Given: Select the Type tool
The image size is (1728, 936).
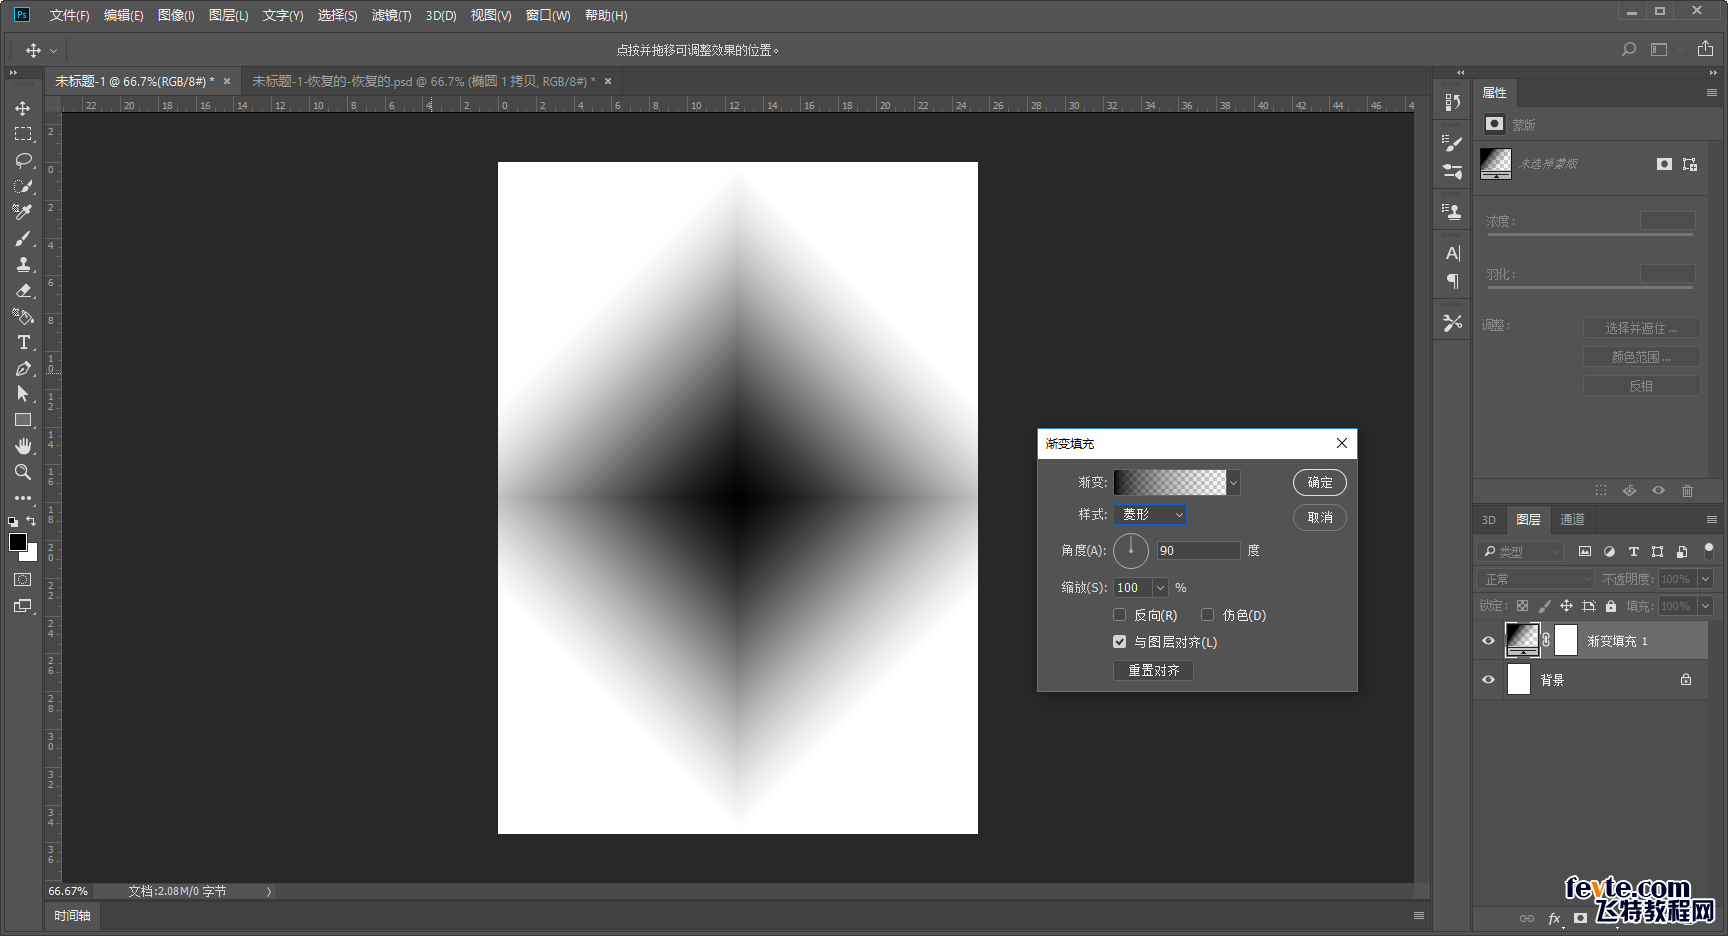Looking at the screenshot, I should [x=23, y=342].
